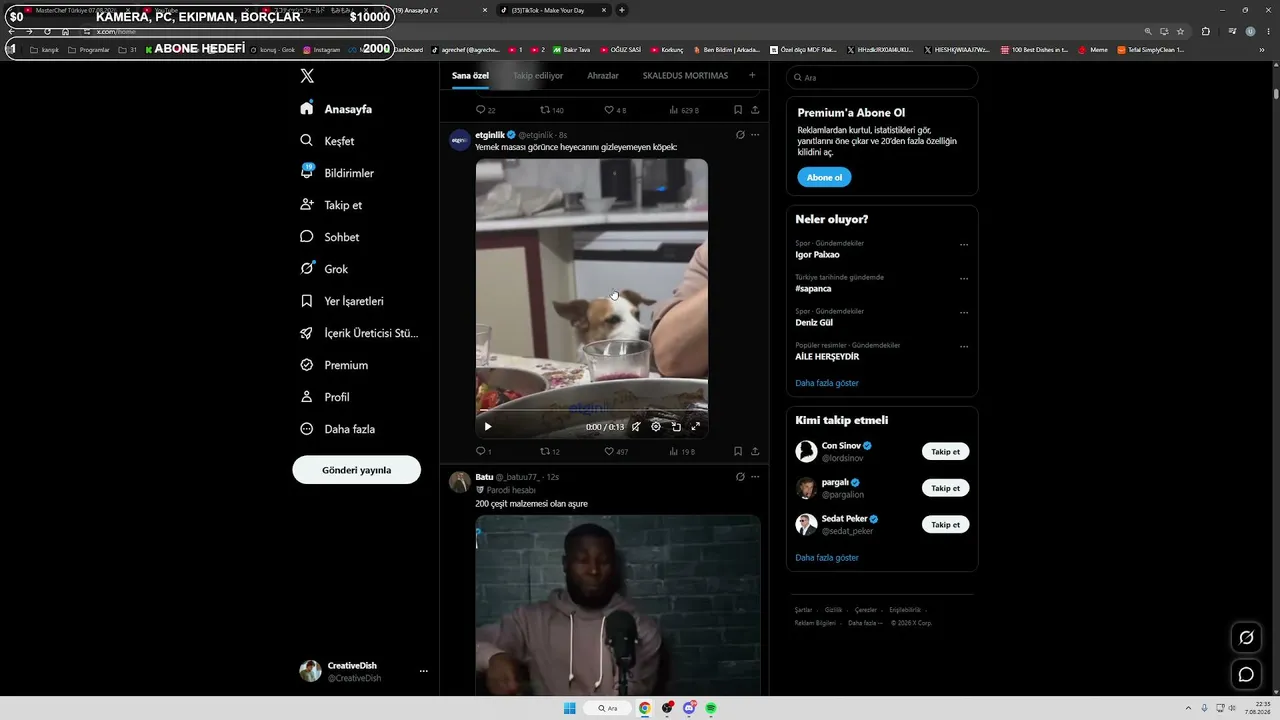Open the etginlik profile avatar
The image size is (1280, 720).
pos(460,140)
